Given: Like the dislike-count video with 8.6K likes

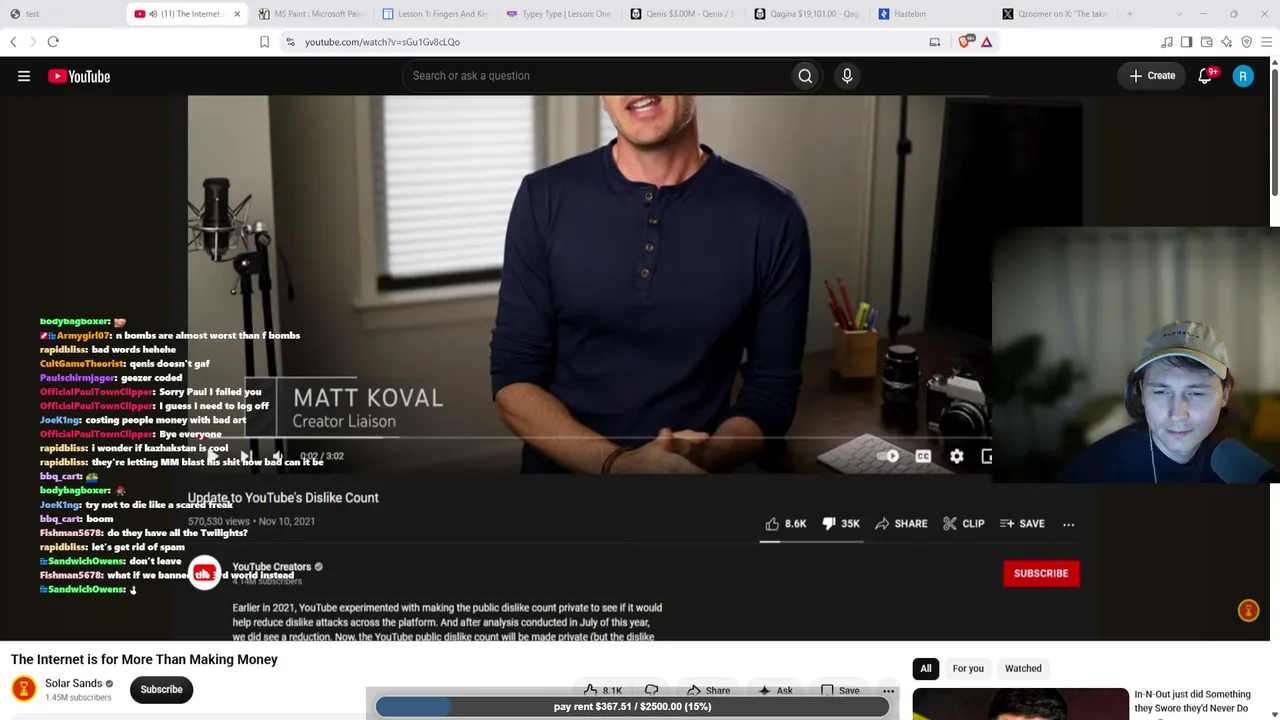Looking at the screenshot, I should click(x=785, y=524).
